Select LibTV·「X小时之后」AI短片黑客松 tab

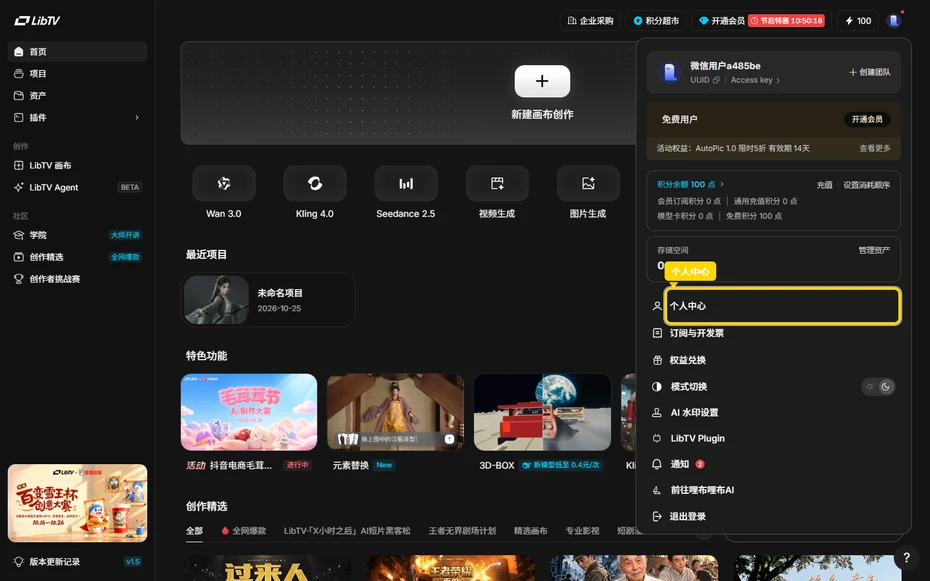coord(347,531)
